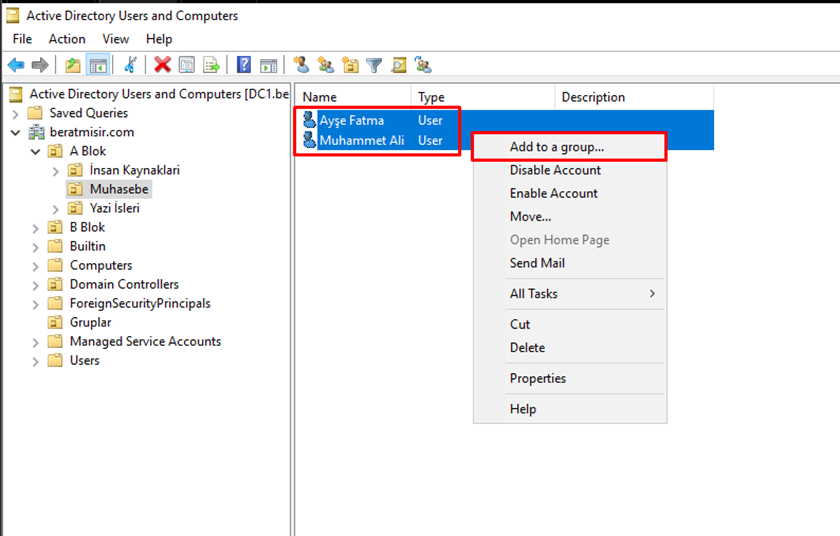Select the Gruplar folder in tree
840x536 pixels.
point(90,322)
